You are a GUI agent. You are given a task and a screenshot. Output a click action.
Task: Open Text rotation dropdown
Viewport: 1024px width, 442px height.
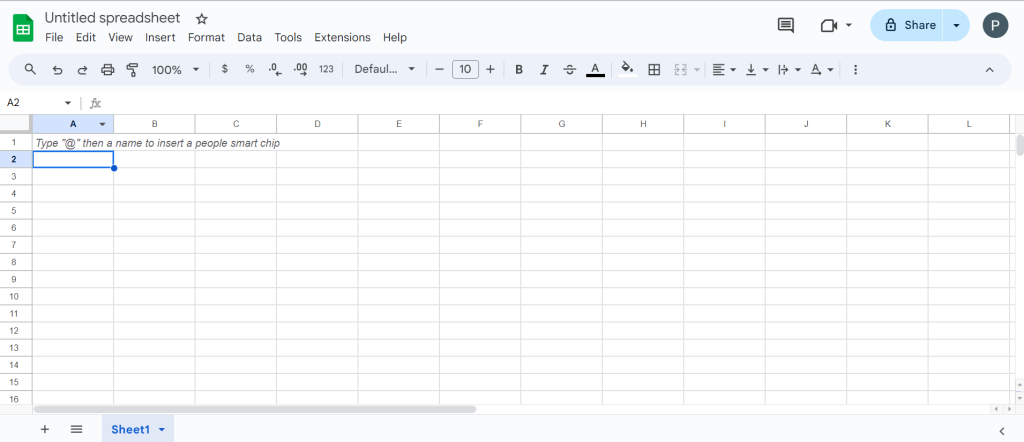[x=822, y=70]
